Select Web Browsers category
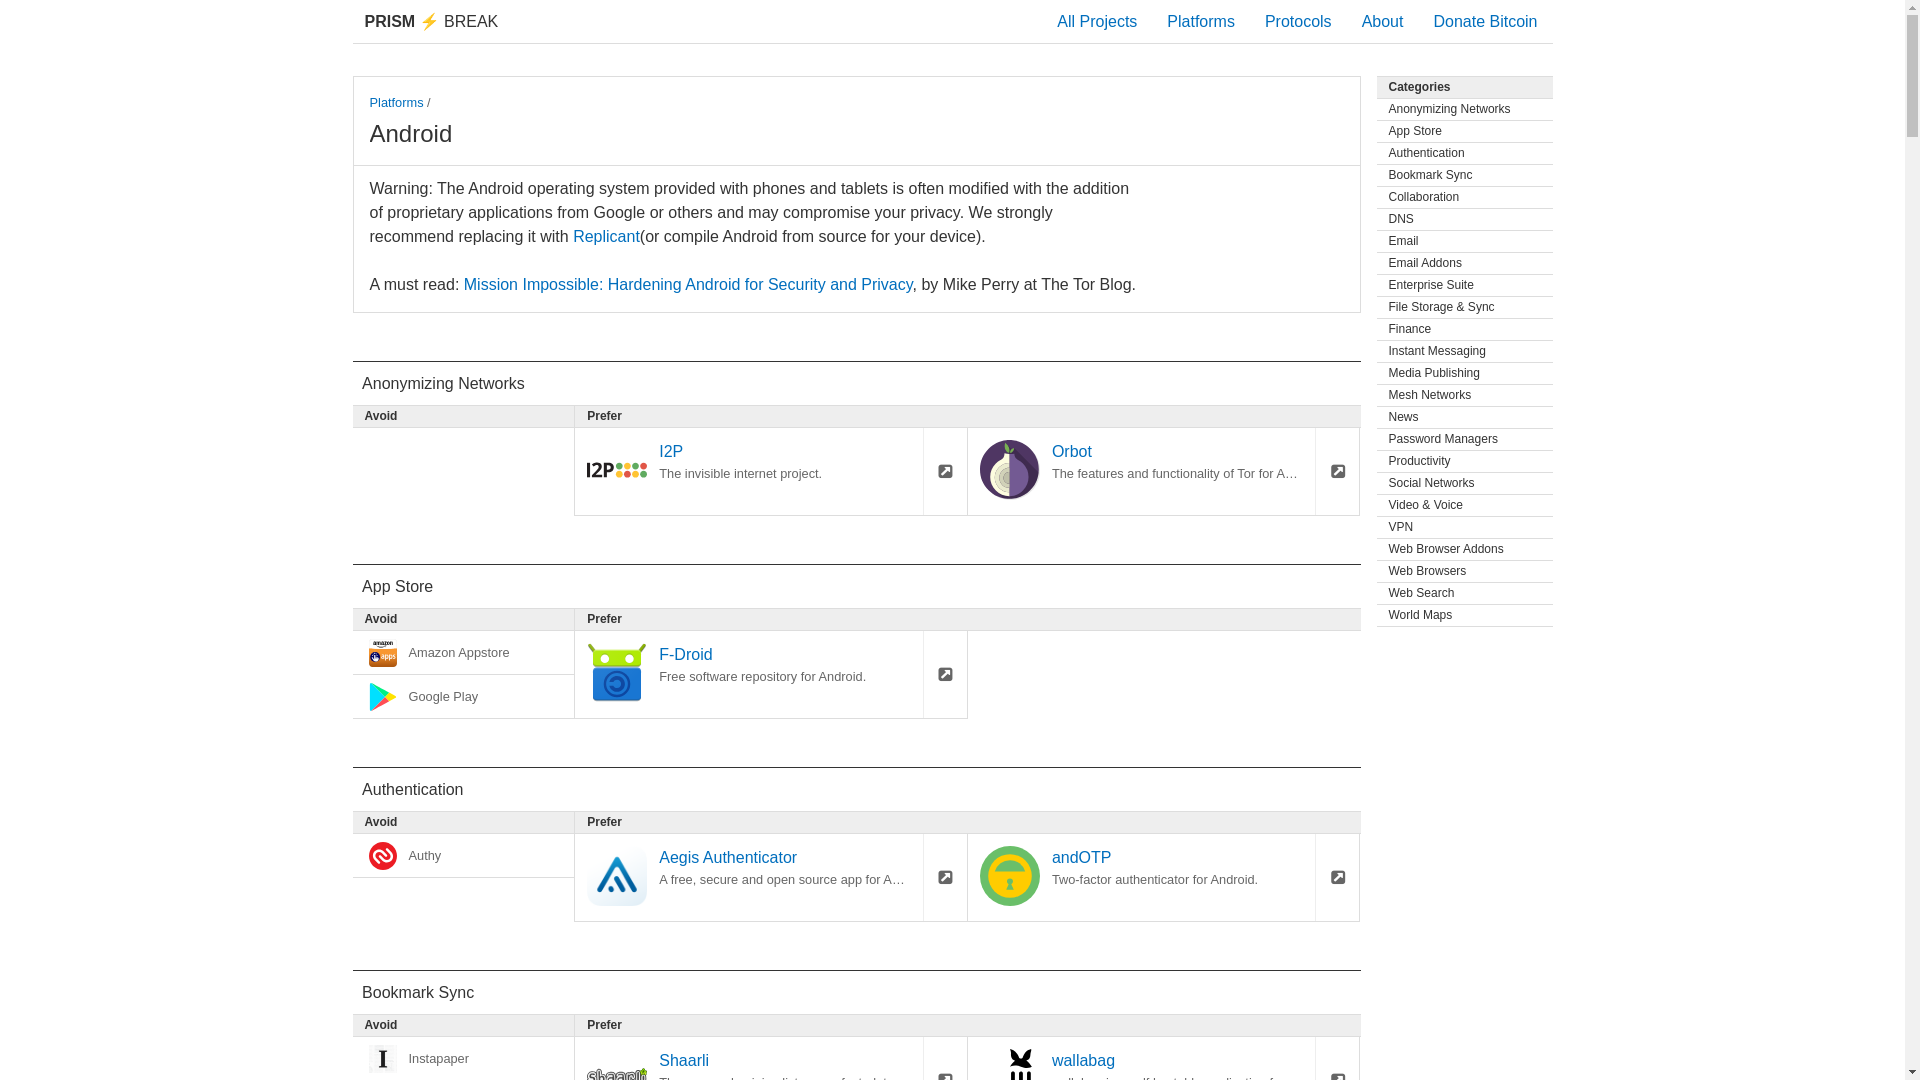 tap(1464, 571)
